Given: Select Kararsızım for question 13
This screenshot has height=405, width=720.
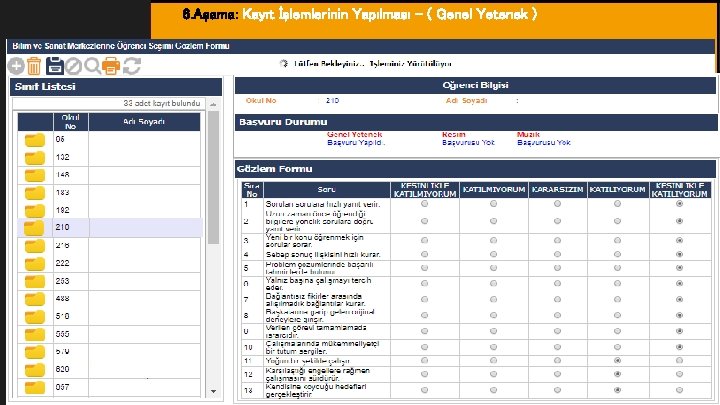Looking at the screenshot, I should [557, 390].
